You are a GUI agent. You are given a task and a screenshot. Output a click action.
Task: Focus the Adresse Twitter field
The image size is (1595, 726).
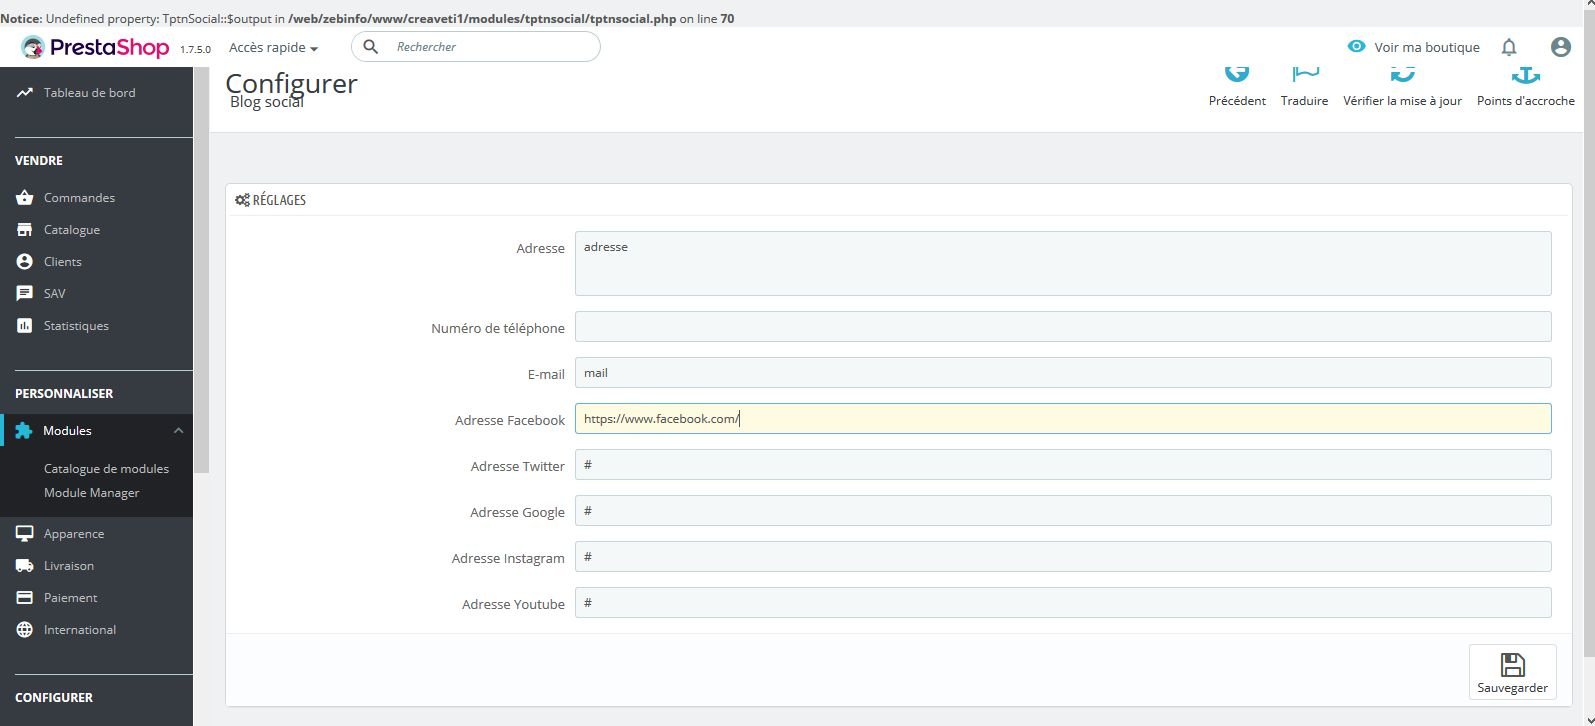[x=1063, y=465]
